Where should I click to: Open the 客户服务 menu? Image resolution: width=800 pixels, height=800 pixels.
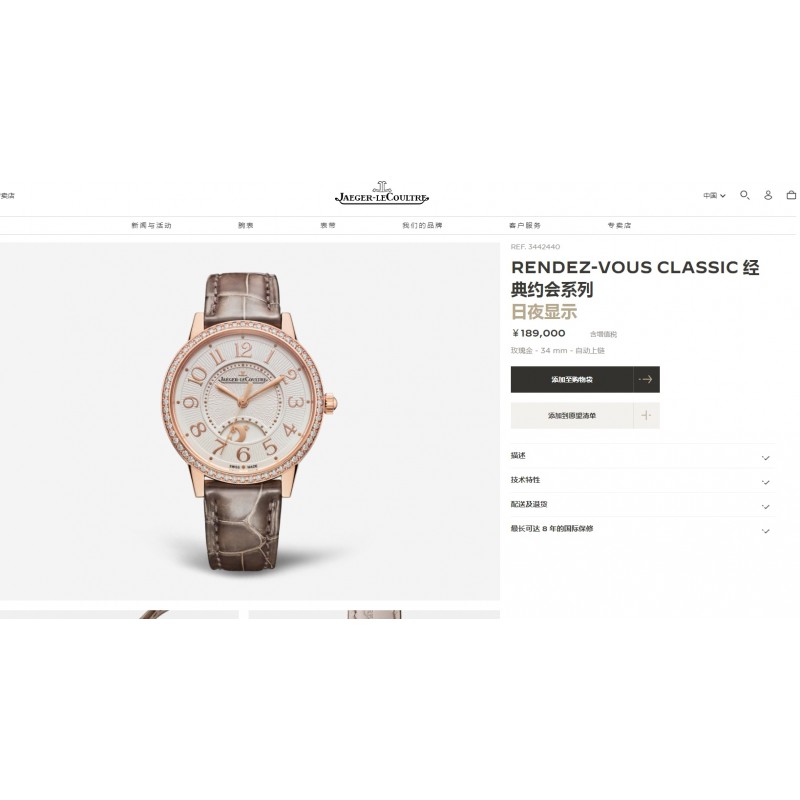(525, 226)
